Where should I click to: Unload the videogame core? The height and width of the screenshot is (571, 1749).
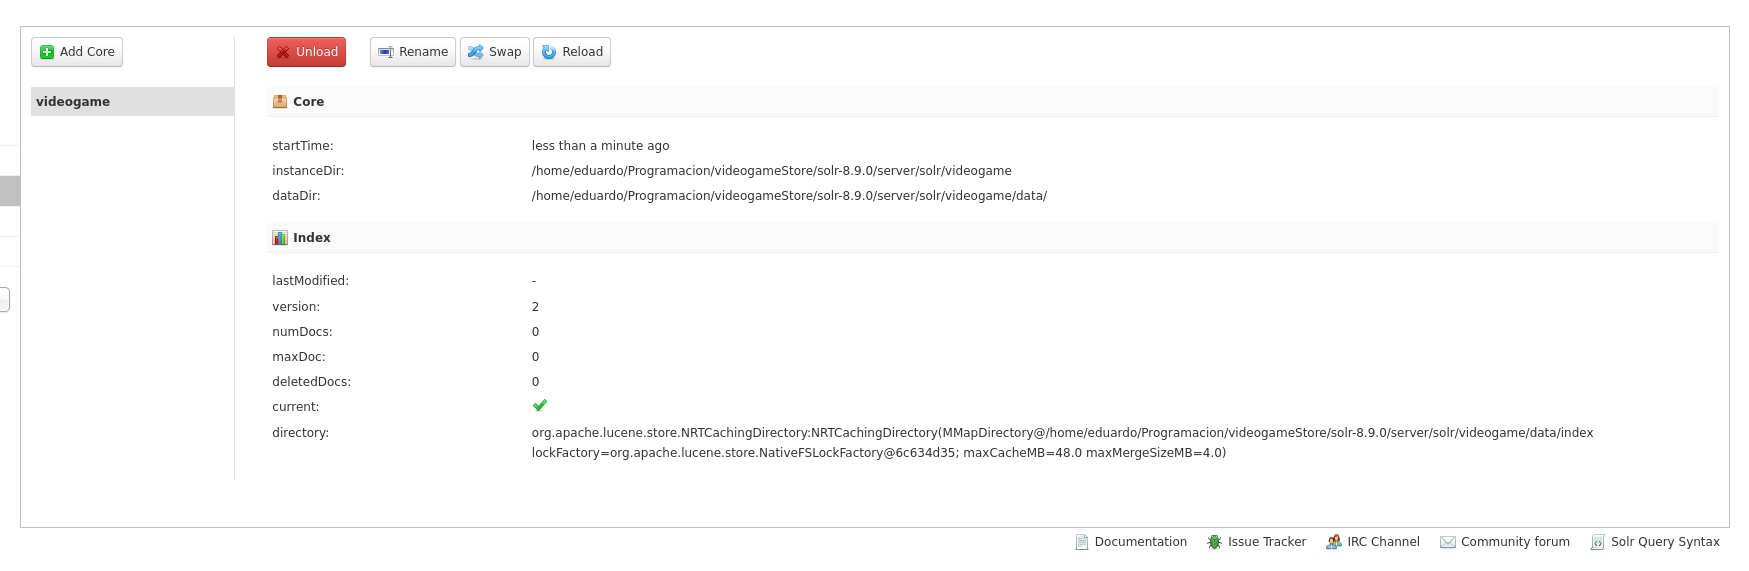tap(306, 52)
